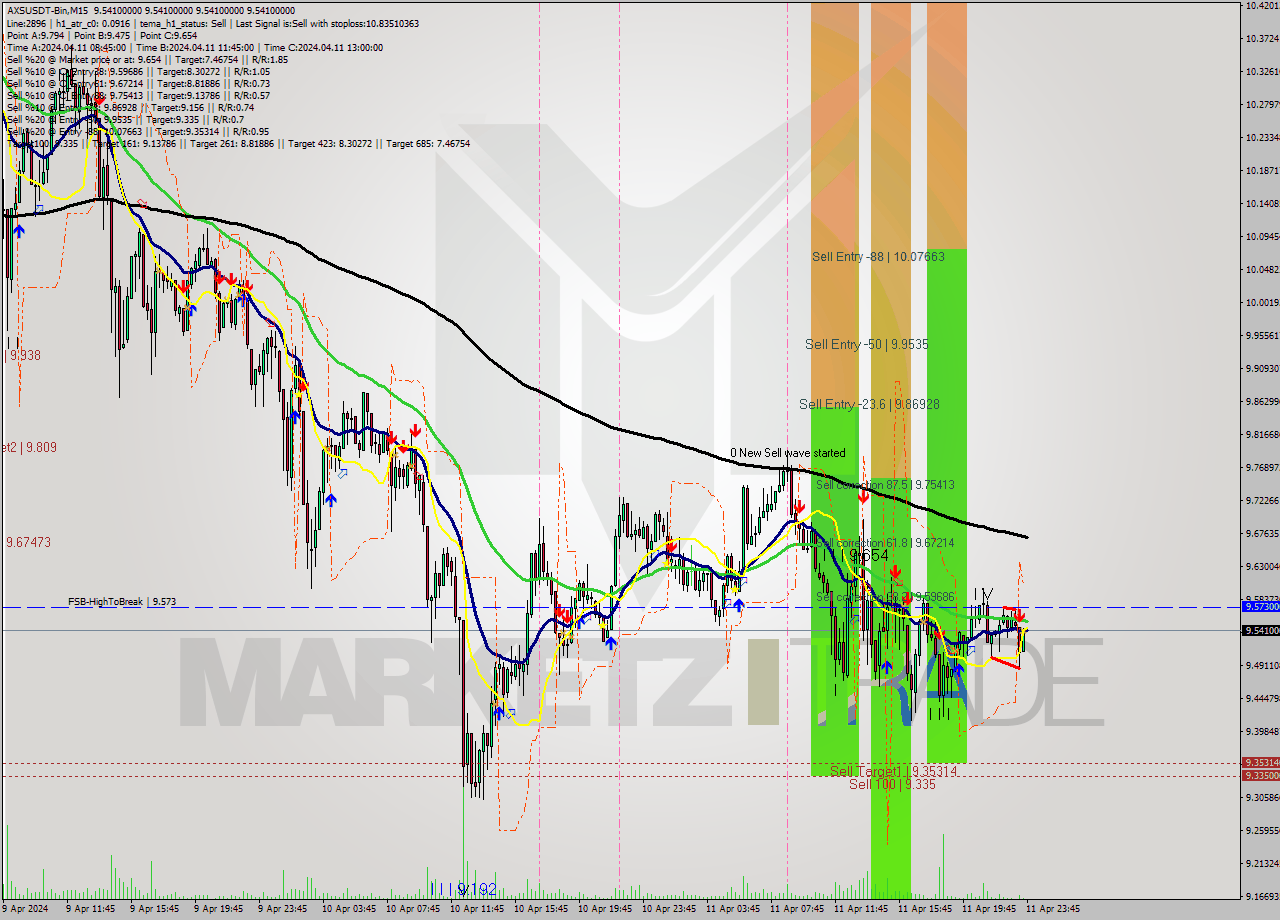Click the '10 Apr 03:45' time axis label
Screen dimensions: 1280x920
tap(348, 909)
